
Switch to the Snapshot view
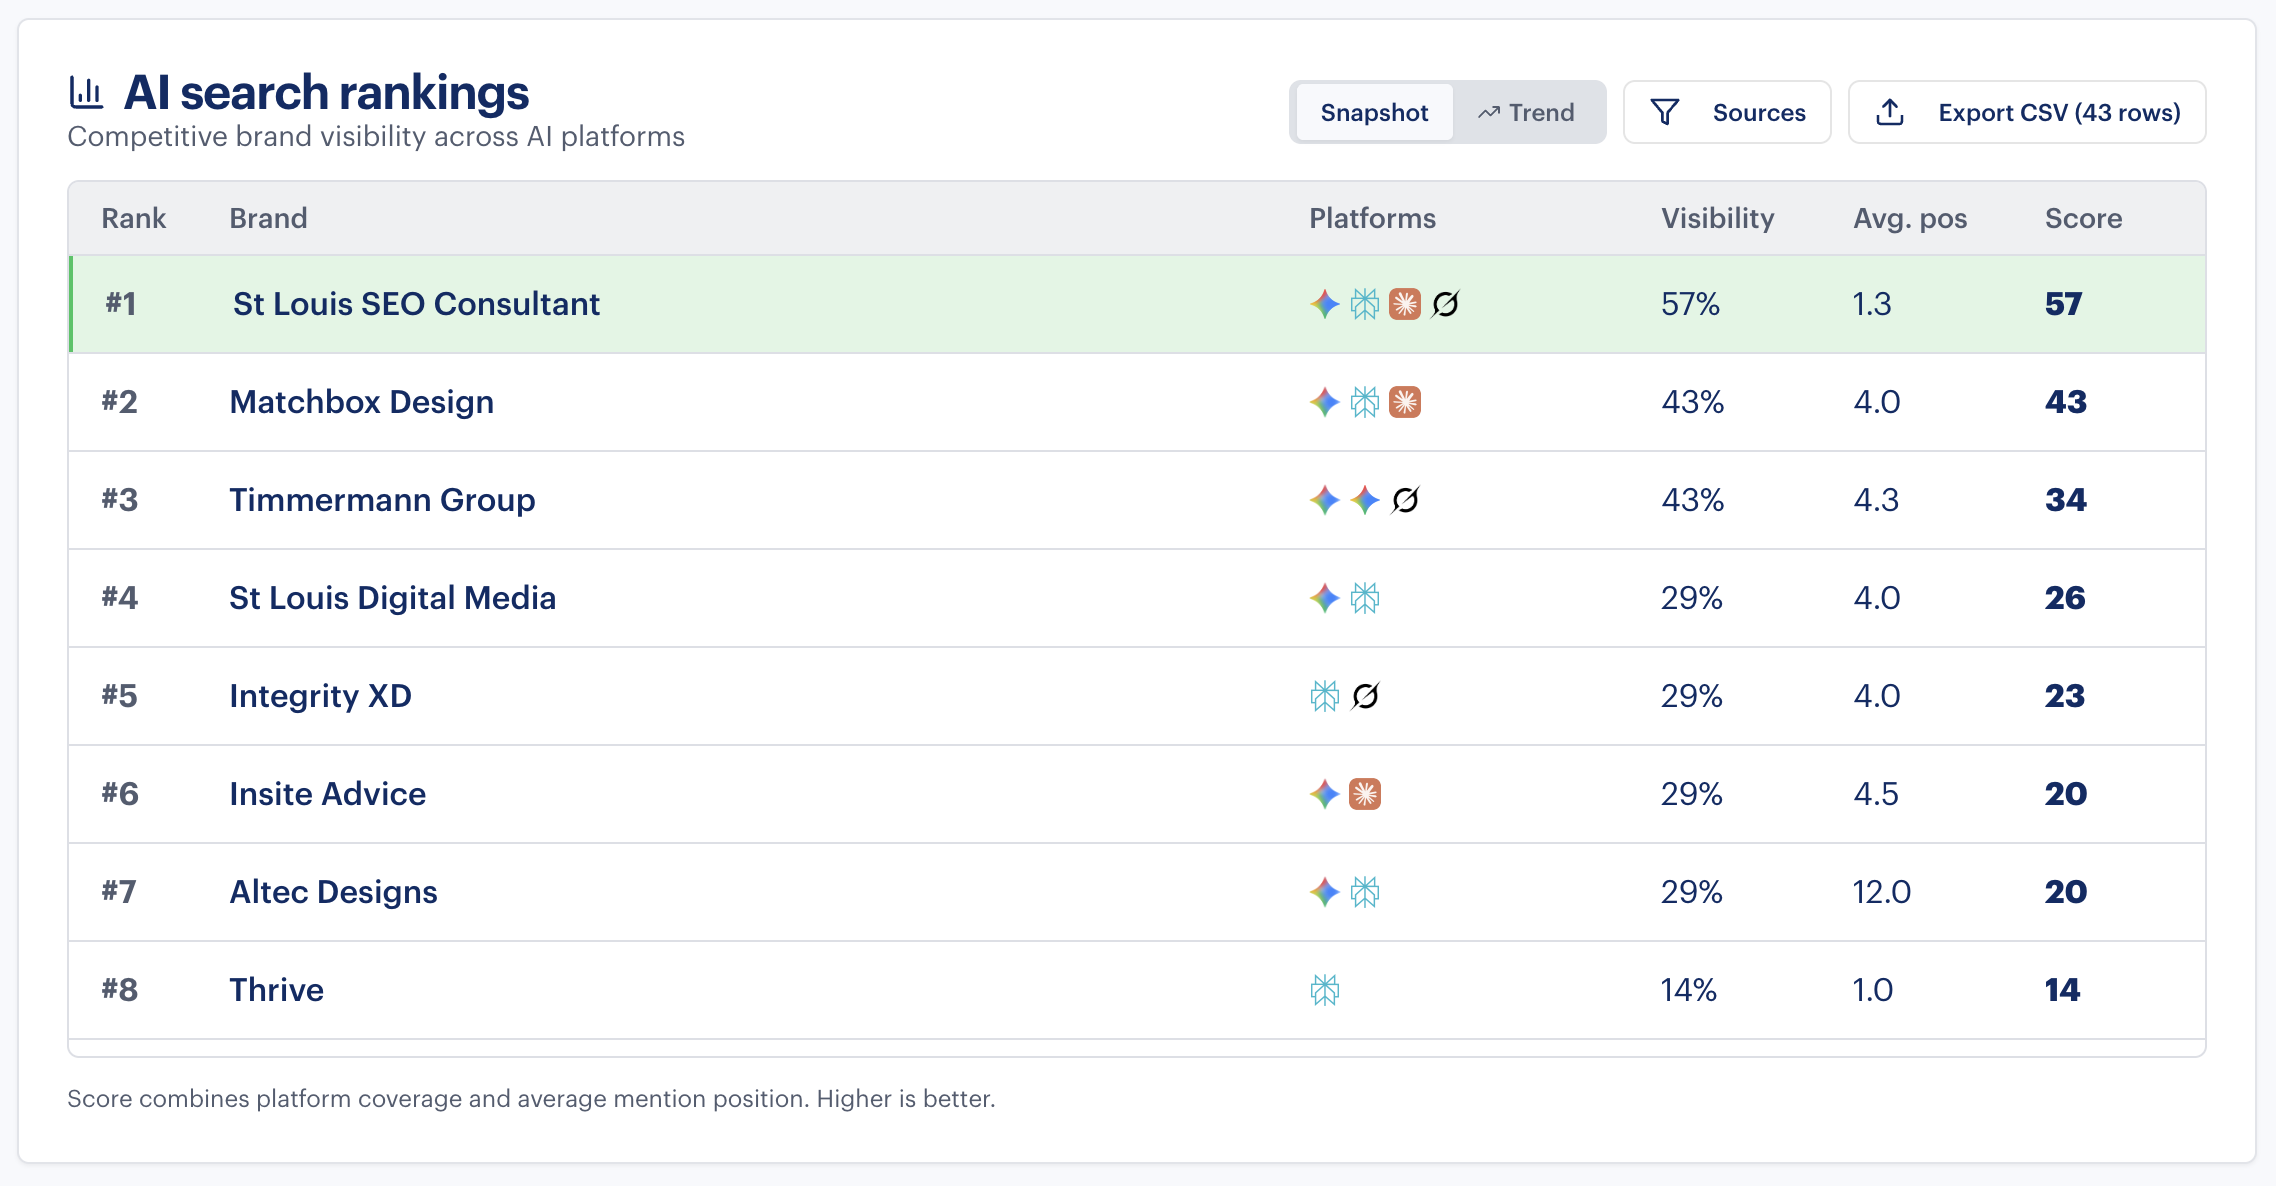[1374, 112]
